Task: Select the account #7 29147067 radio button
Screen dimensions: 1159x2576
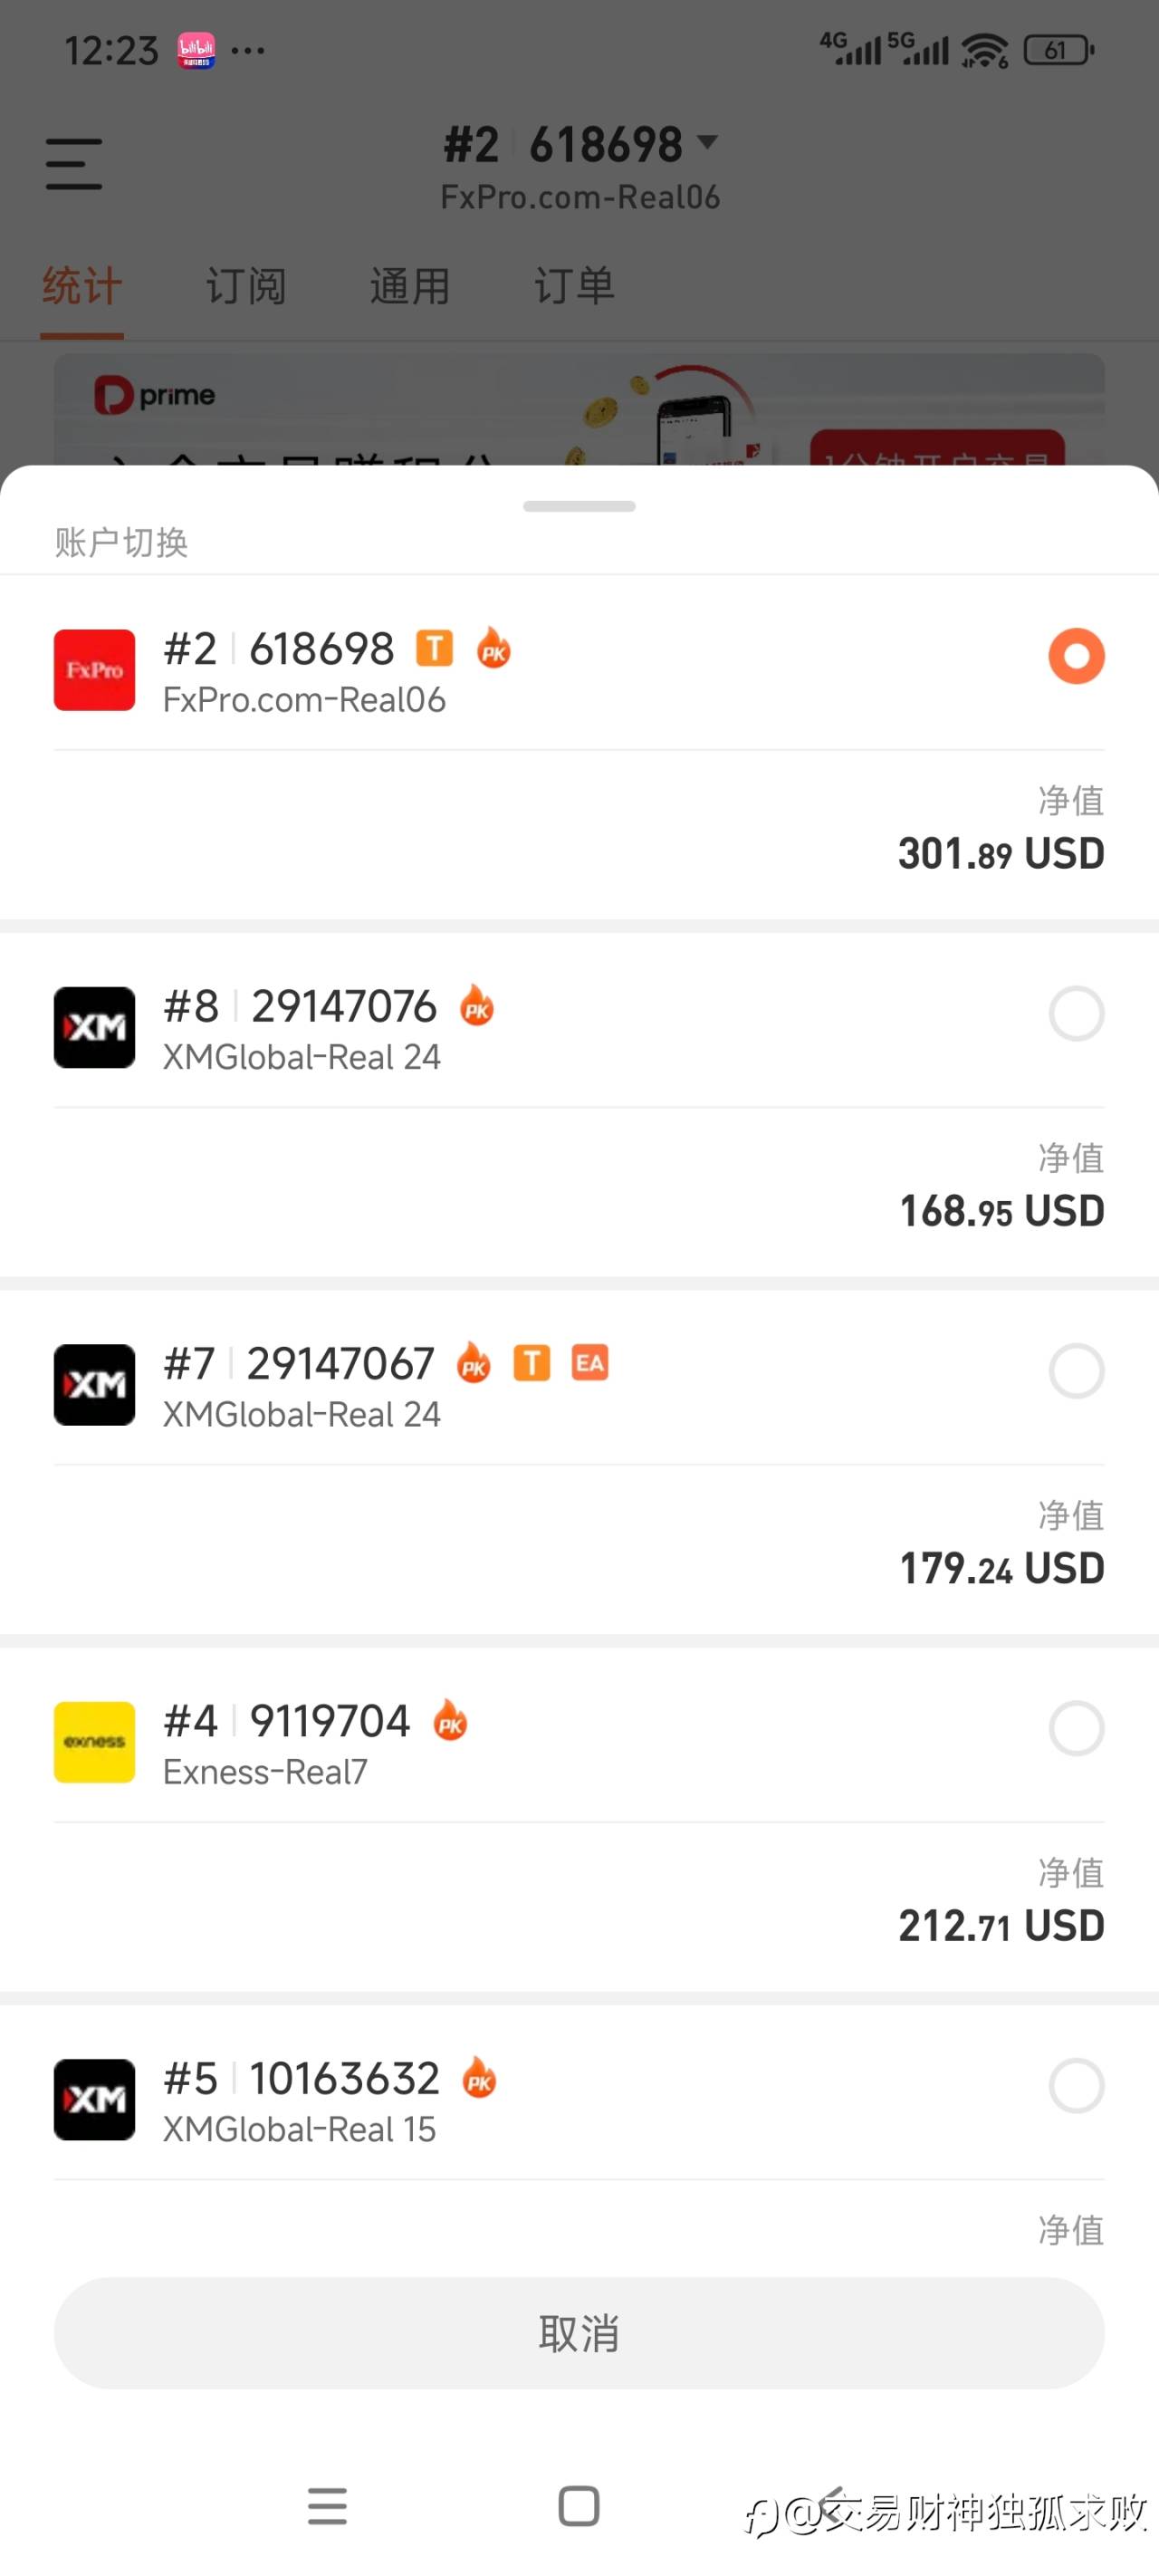Action: click(1076, 1371)
